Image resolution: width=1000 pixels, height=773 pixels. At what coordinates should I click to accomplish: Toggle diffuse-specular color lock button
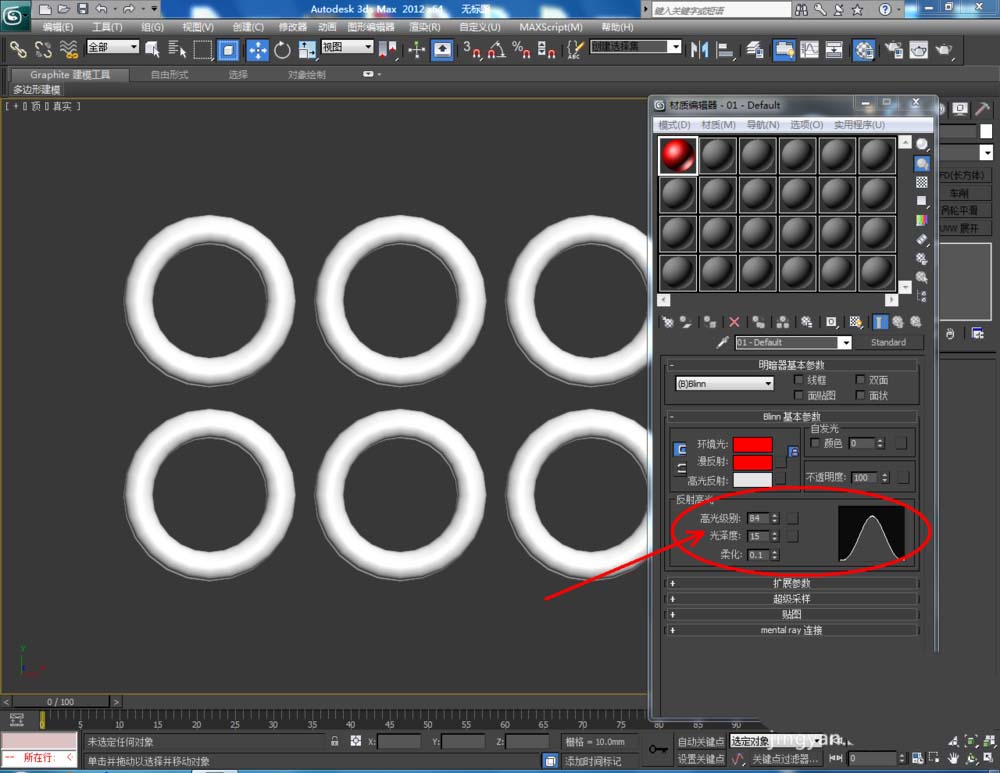point(680,469)
